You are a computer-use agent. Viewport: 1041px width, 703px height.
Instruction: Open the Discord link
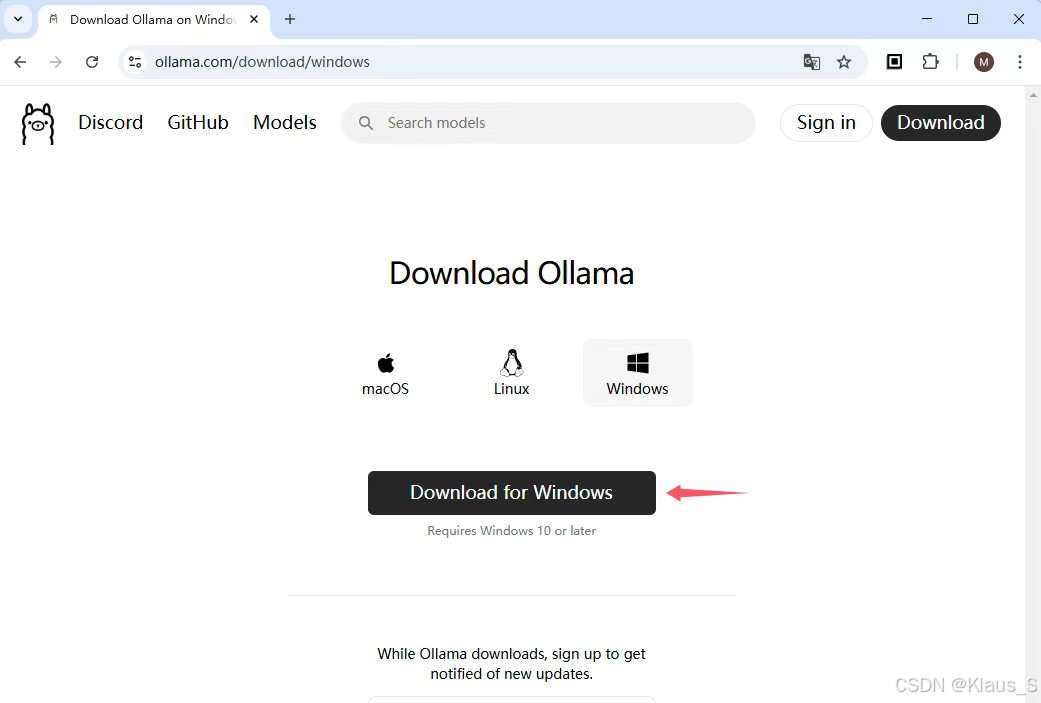click(x=111, y=123)
